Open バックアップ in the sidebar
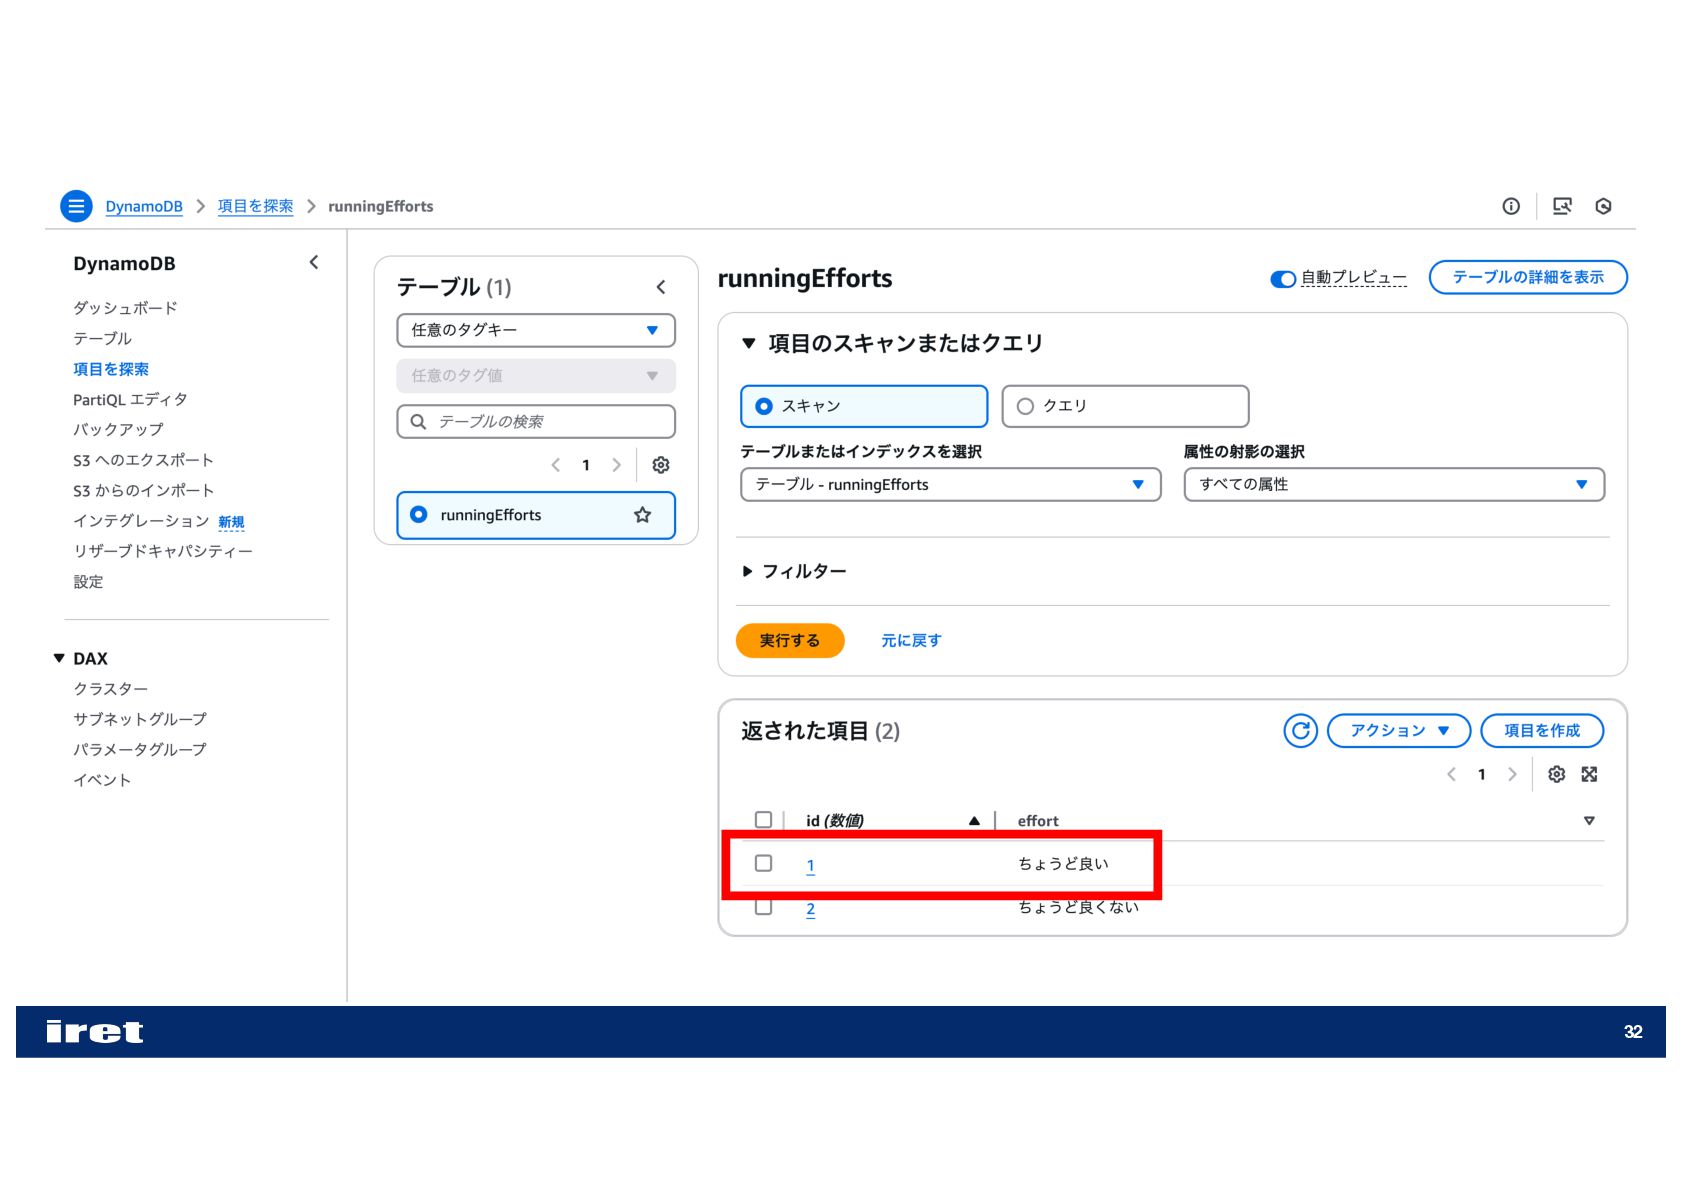Image resolution: width=1683 pixels, height=1190 pixels. (x=118, y=430)
